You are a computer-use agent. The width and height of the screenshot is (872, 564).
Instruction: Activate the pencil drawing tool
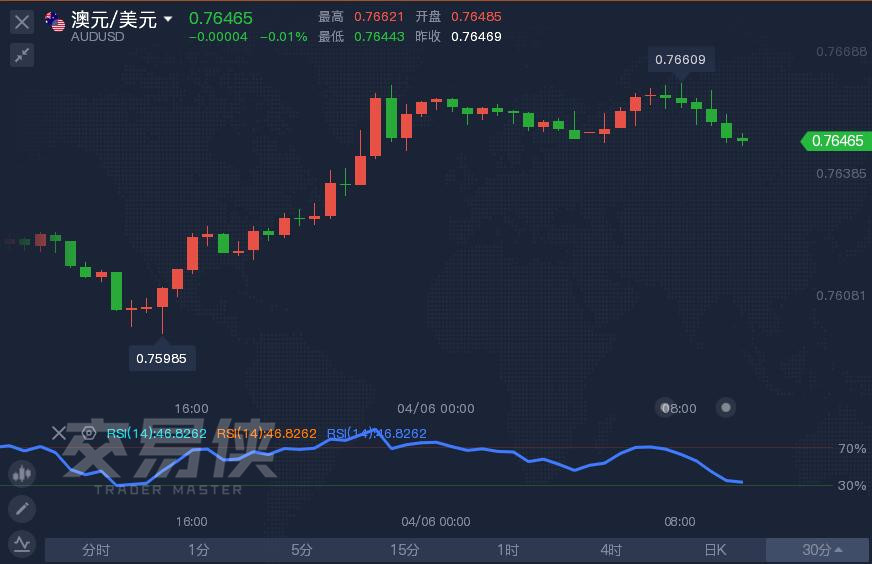(x=22, y=508)
